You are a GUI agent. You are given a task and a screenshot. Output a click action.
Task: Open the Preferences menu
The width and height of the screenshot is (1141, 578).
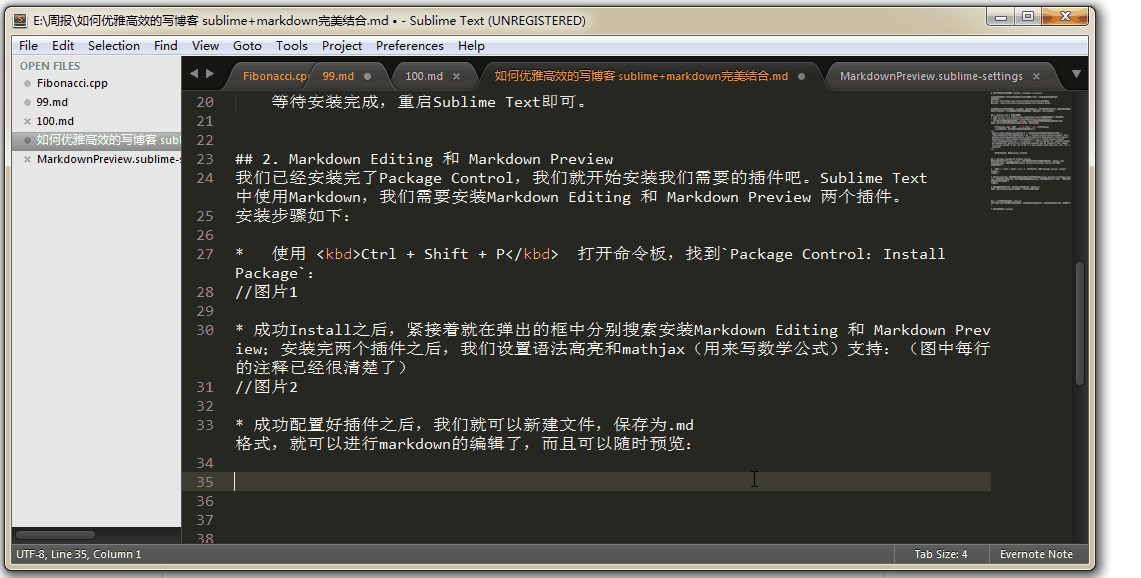pos(409,45)
